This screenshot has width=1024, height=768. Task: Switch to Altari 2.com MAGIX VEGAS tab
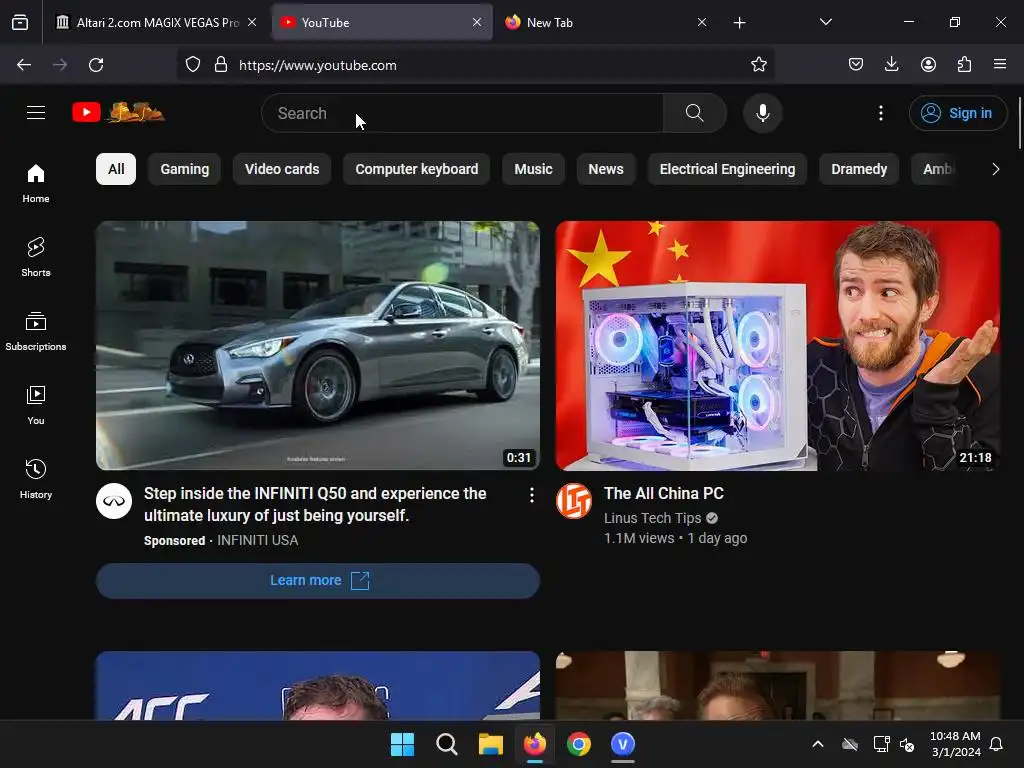point(157,23)
